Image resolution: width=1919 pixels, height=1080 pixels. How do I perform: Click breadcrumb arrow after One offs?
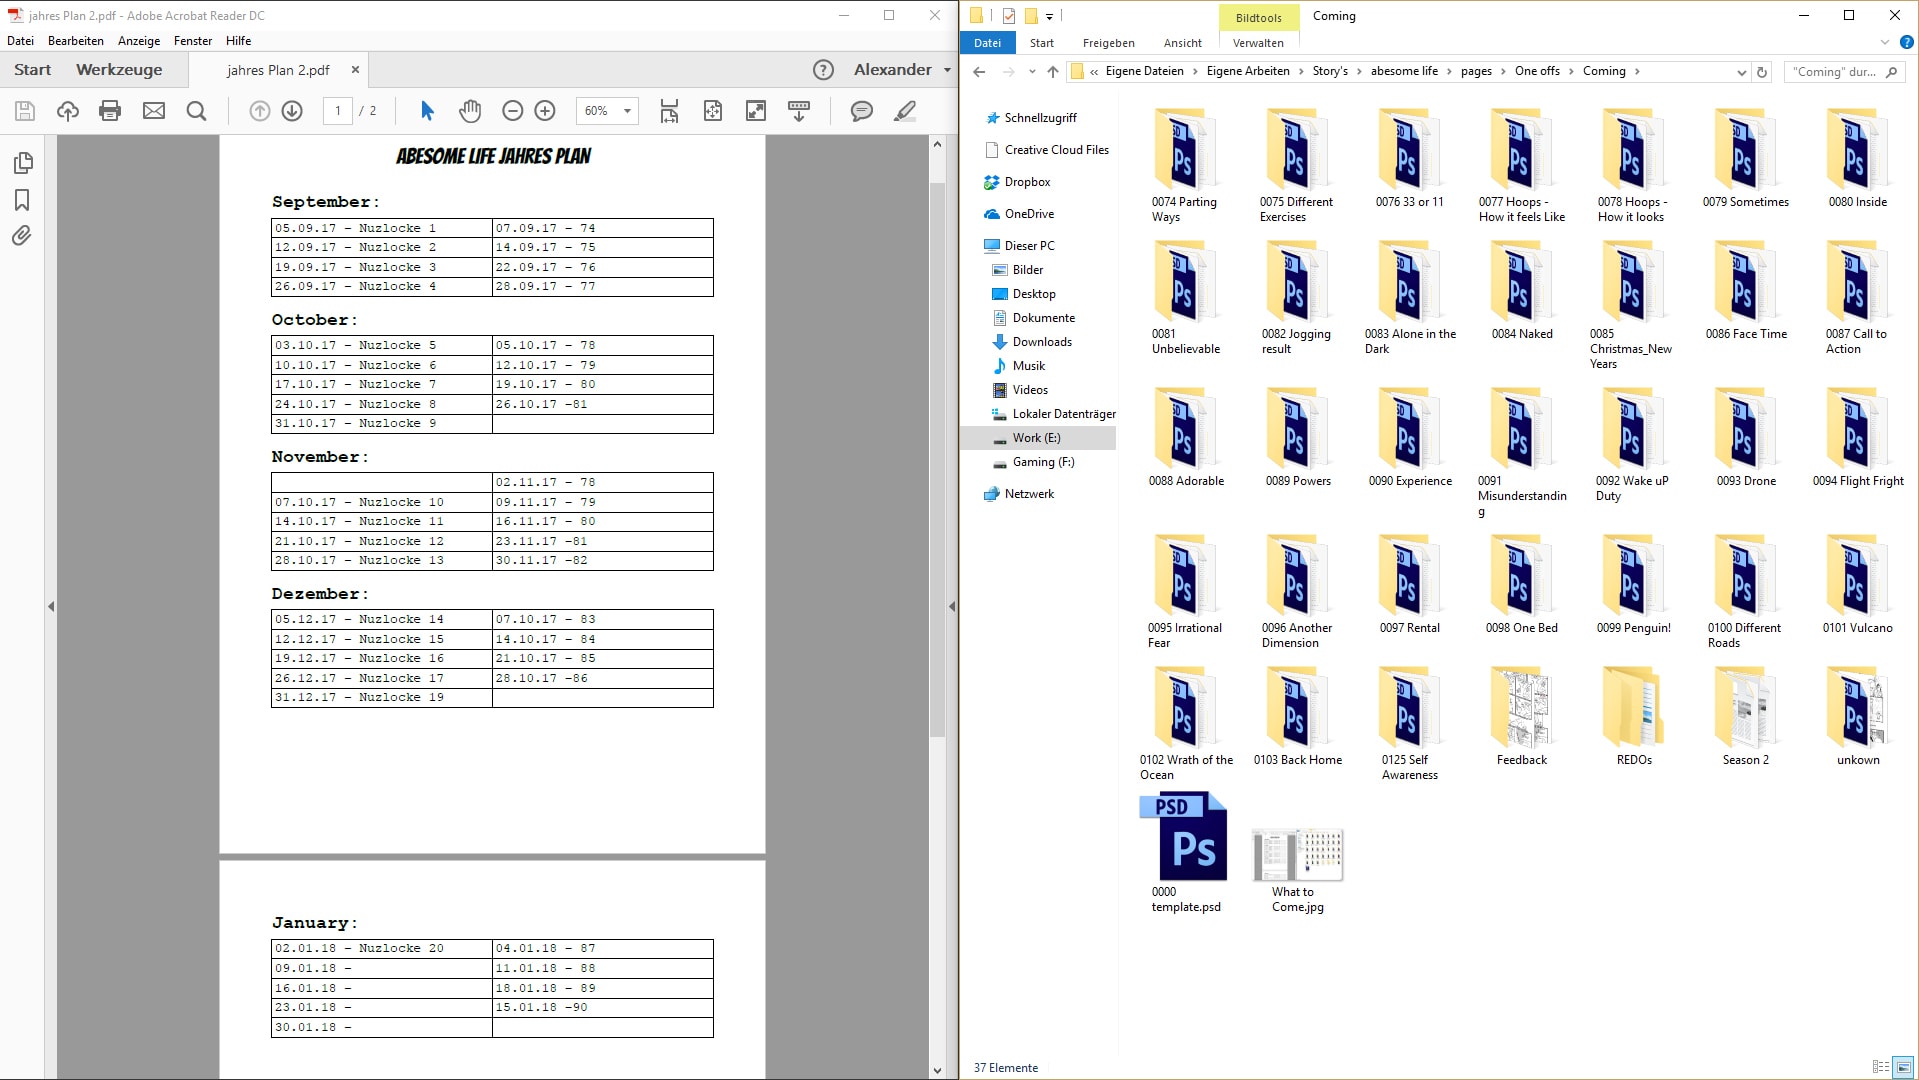click(1571, 72)
